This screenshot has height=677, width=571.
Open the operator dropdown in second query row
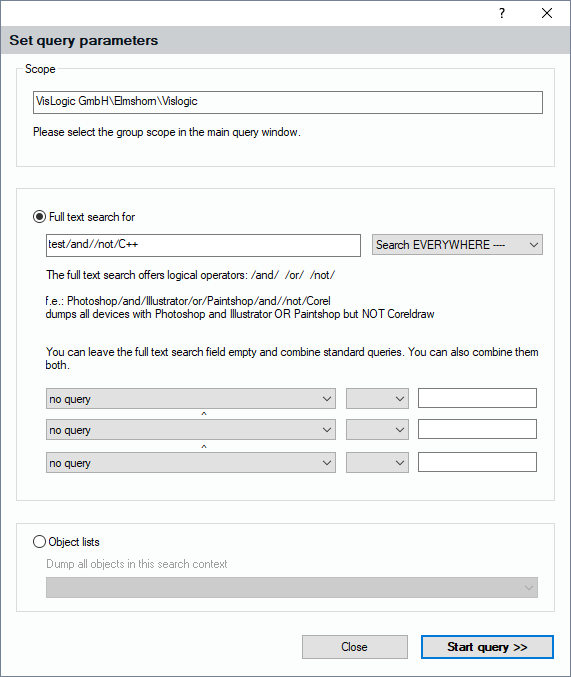377,430
